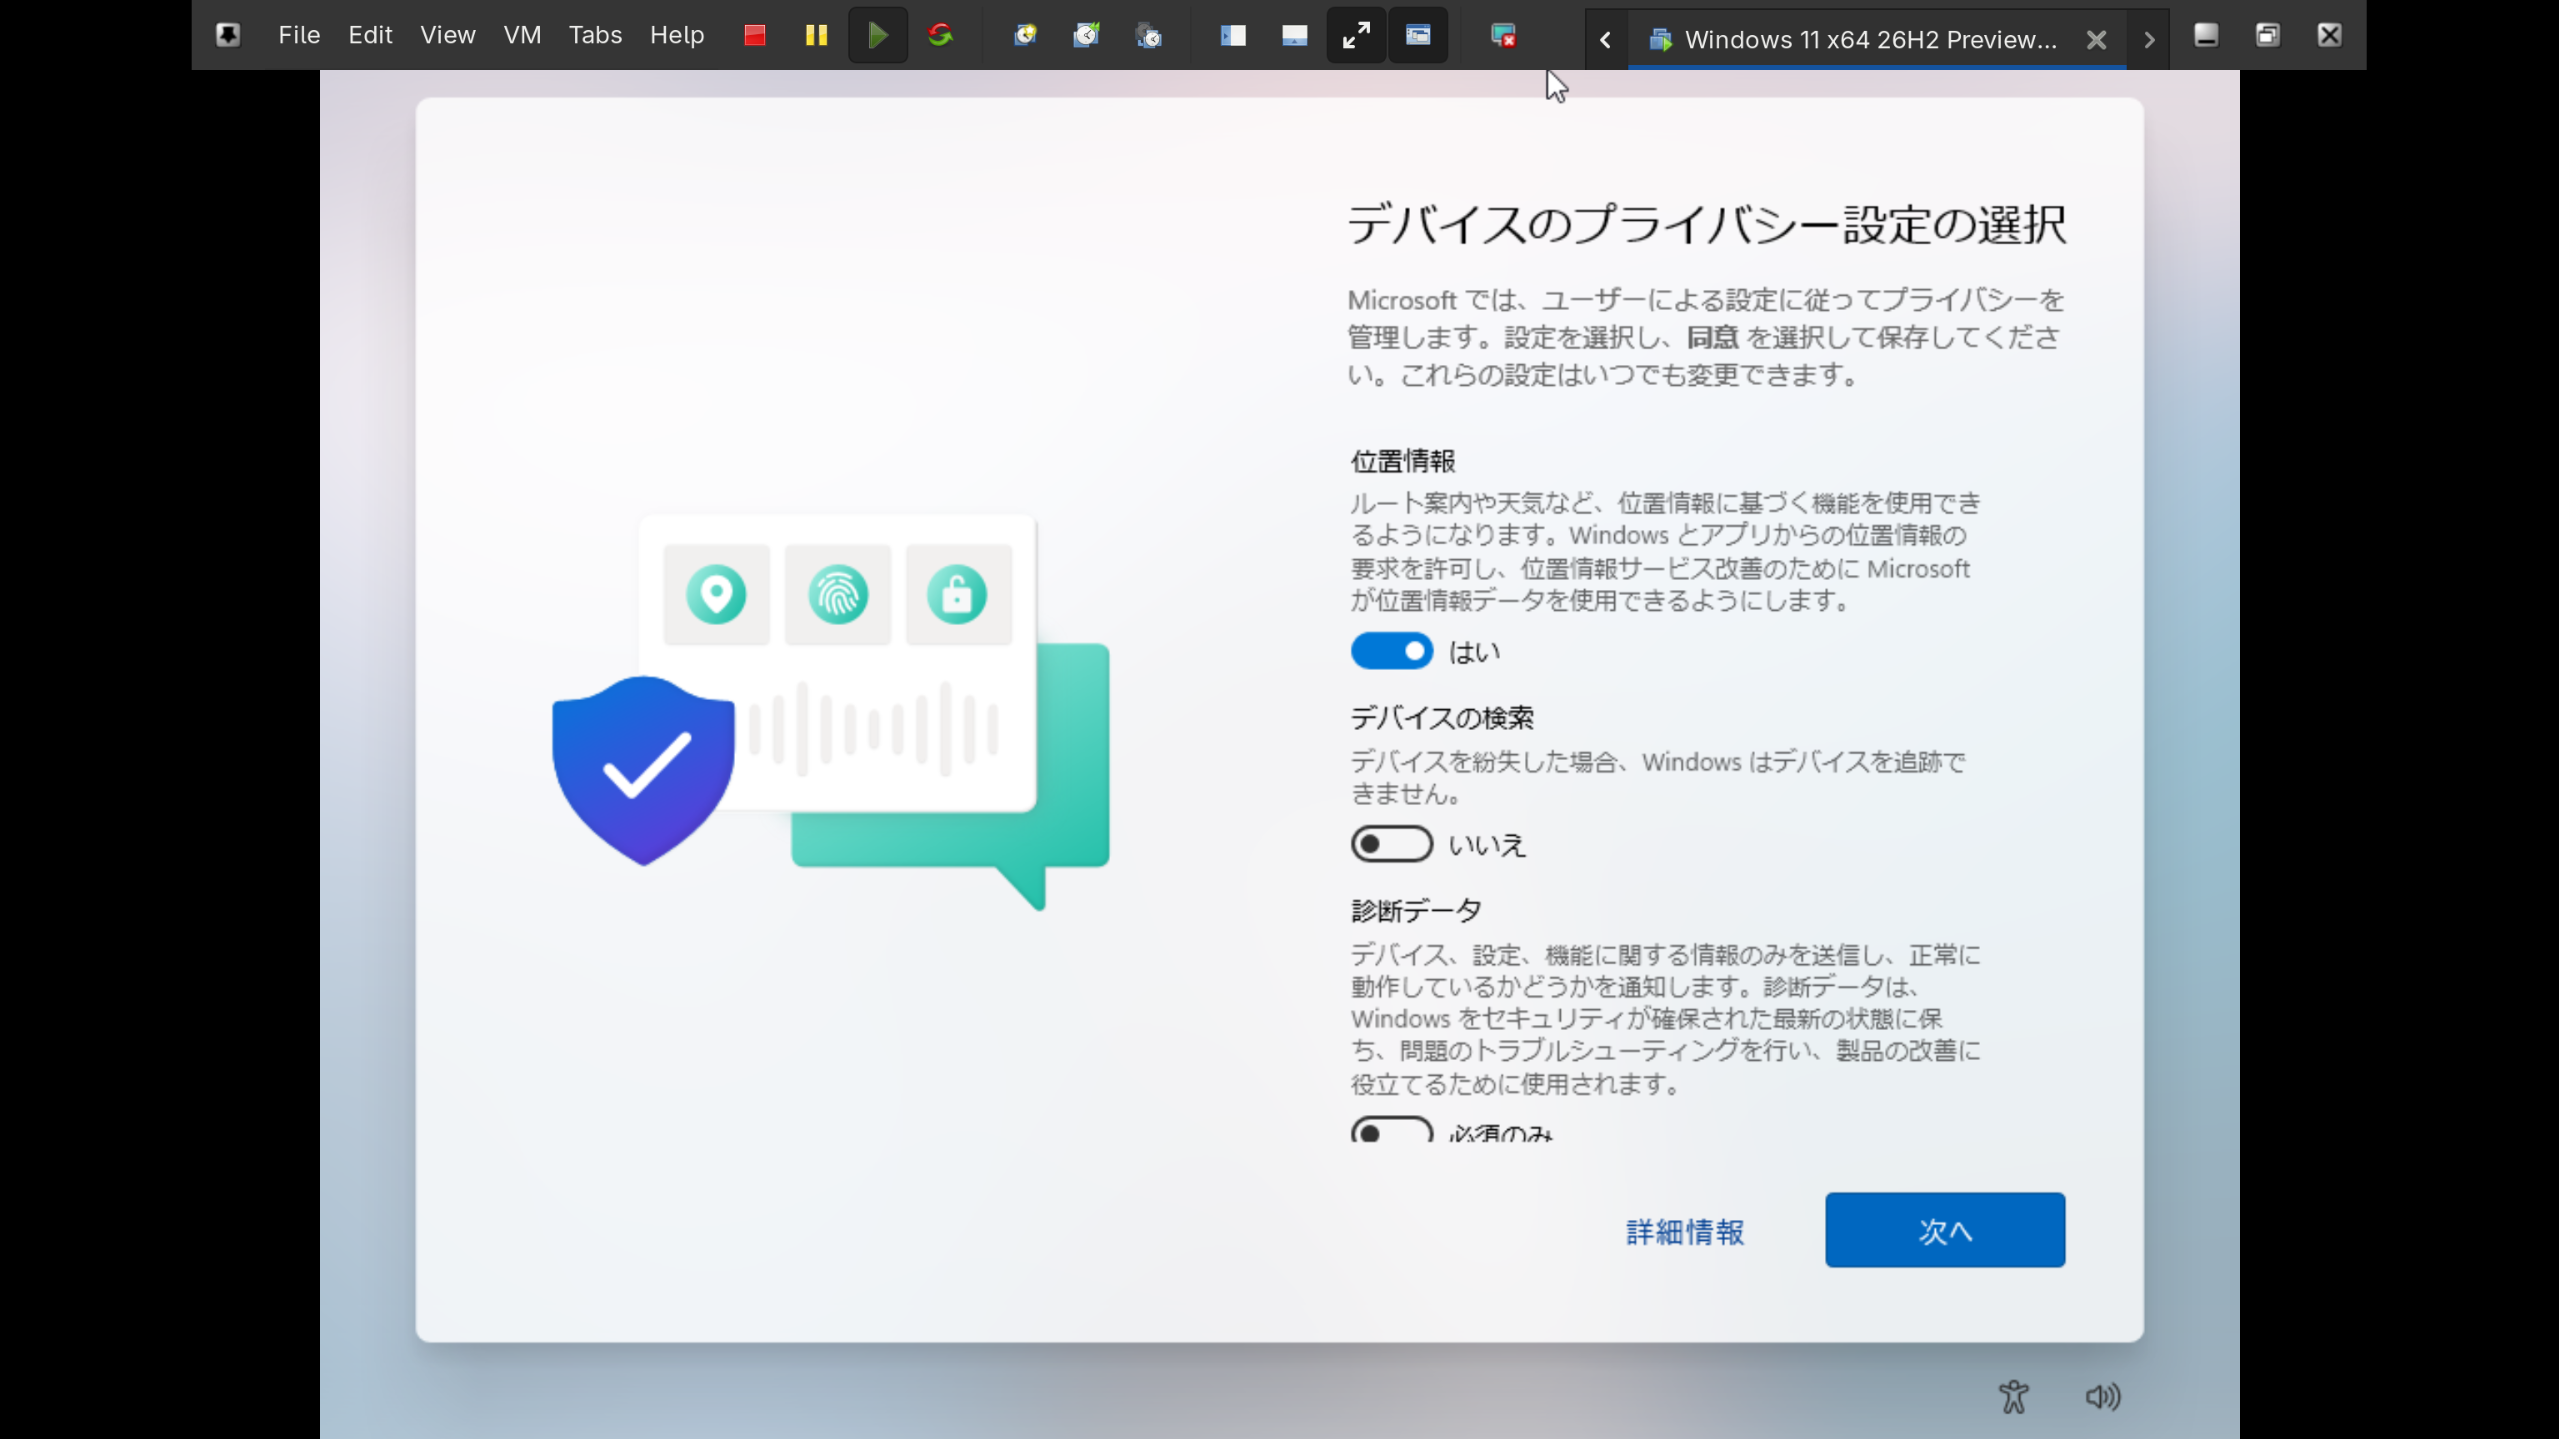2559x1439 pixels.
Task: Click the 位置情報 section label
Action: coord(1402,461)
